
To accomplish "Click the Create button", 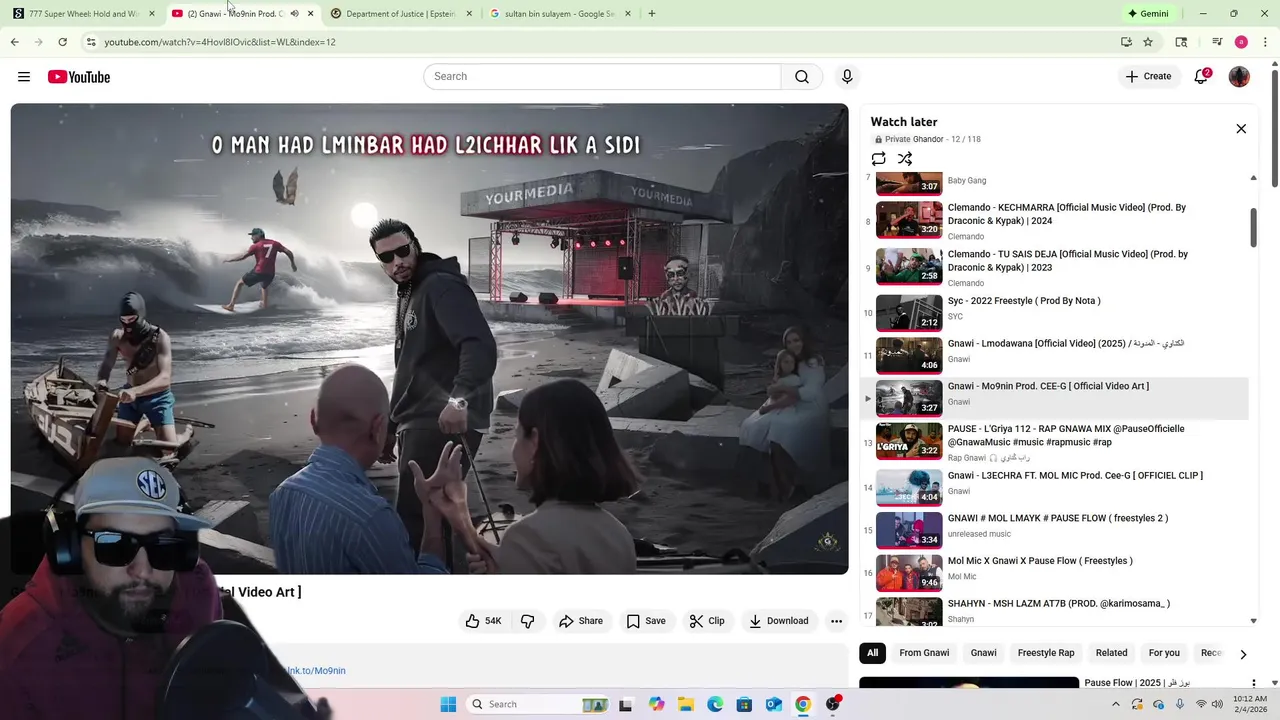I will tap(1148, 77).
